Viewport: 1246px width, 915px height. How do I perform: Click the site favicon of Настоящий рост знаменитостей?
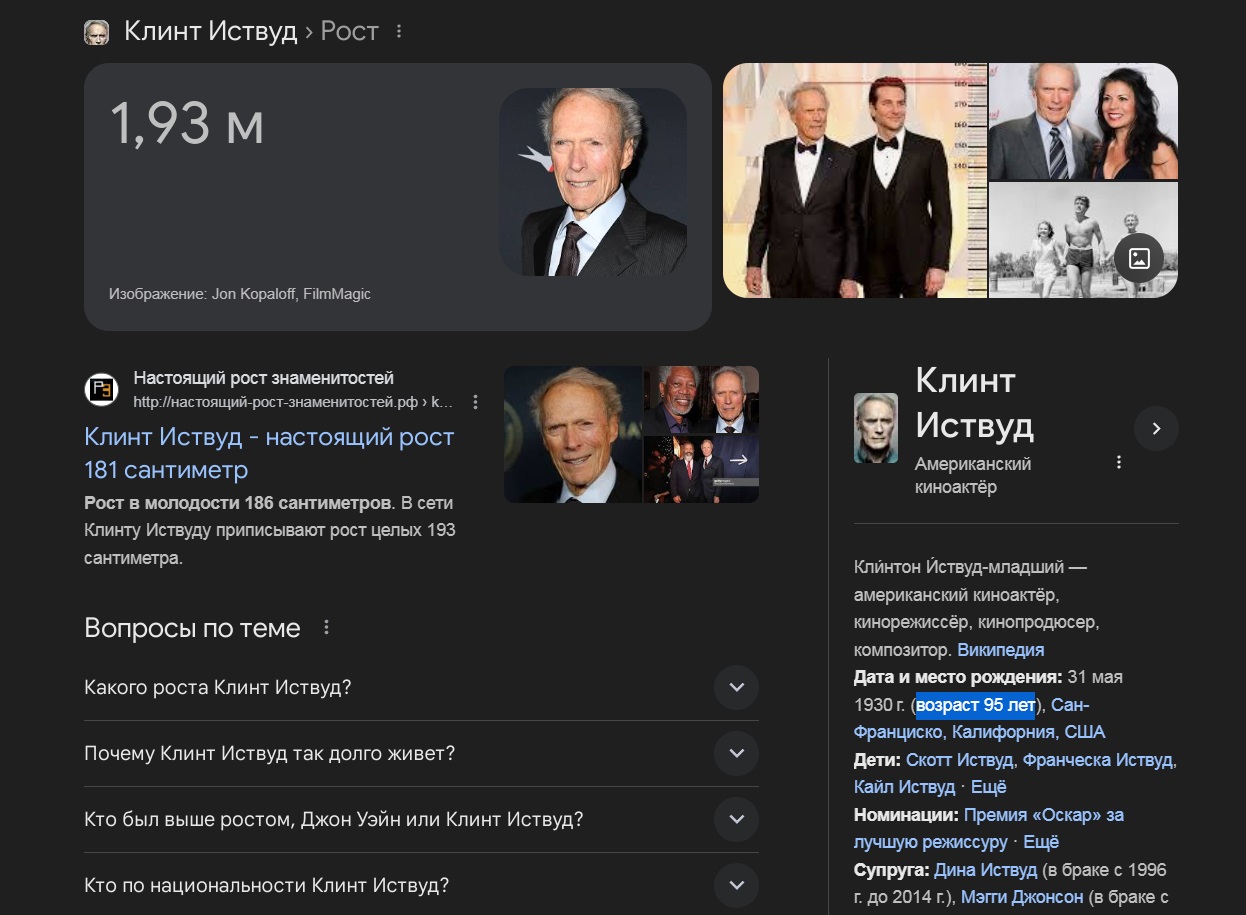pyautogui.click(x=101, y=389)
